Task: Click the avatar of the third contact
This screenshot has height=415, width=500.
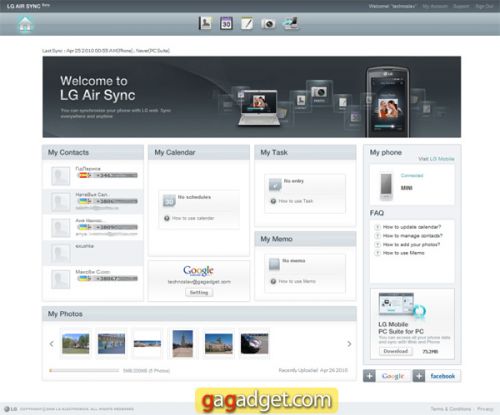Action: [x=61, y=228]
